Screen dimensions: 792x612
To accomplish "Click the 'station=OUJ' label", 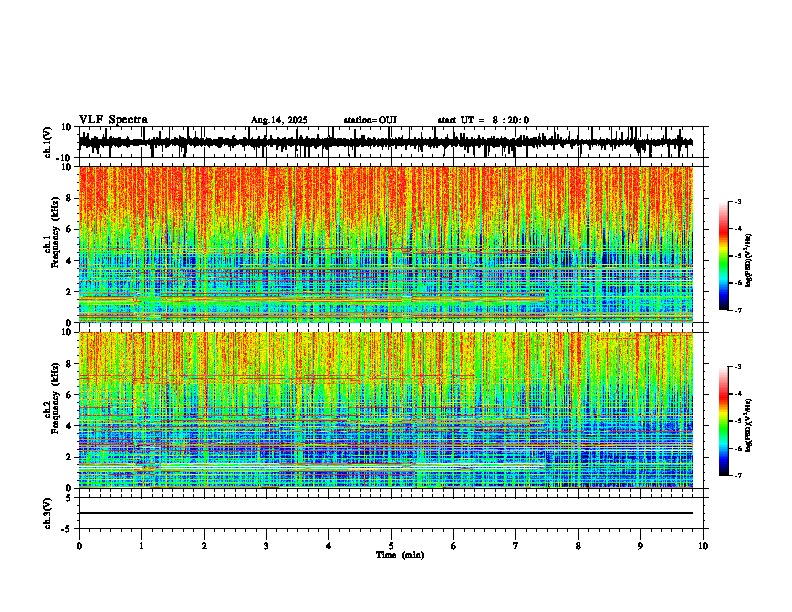I will (370, 120).
